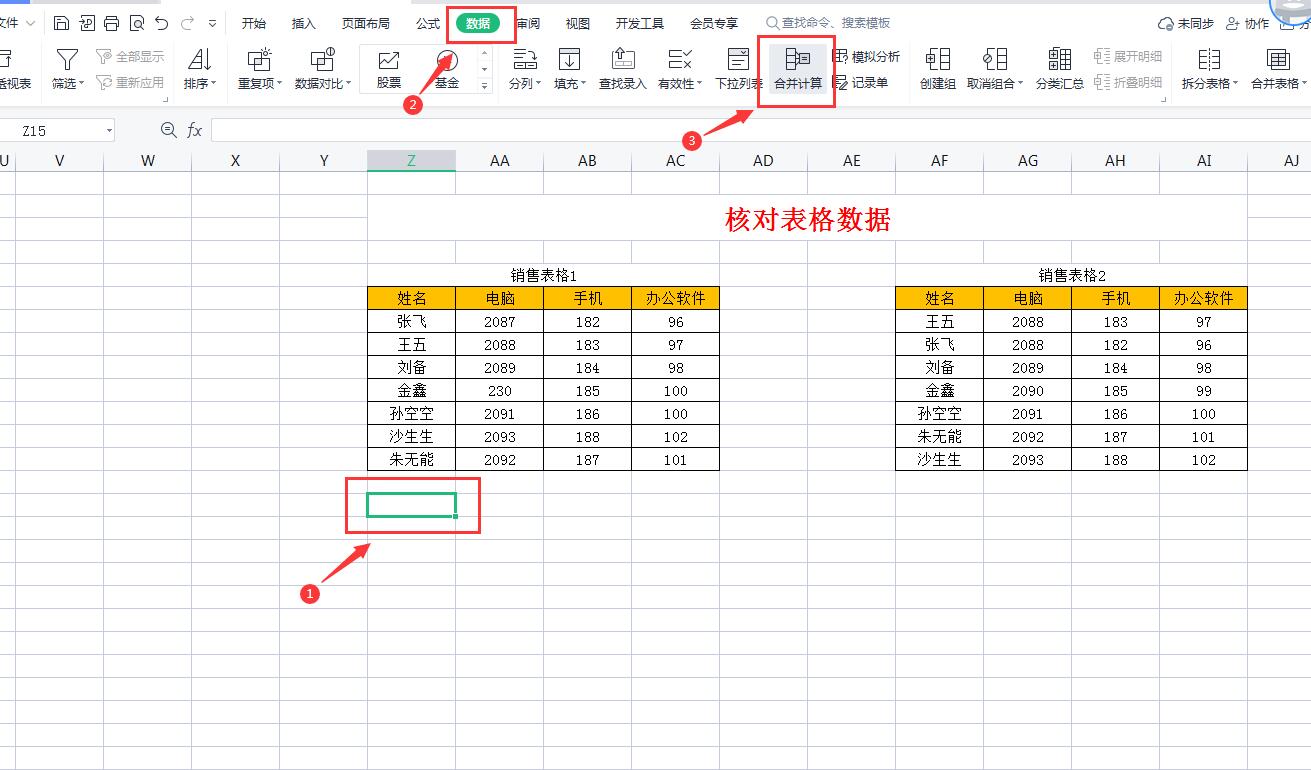Select the column Z header
This screenshot has height=770, width=1311.
[x=411, y=160]
